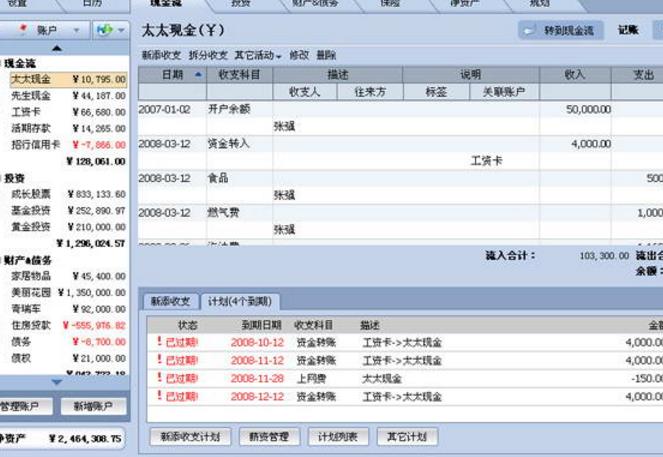Select the 资金转入 transaction row
Viewport: 663px width, 457px height.
(x=400, y=152)
